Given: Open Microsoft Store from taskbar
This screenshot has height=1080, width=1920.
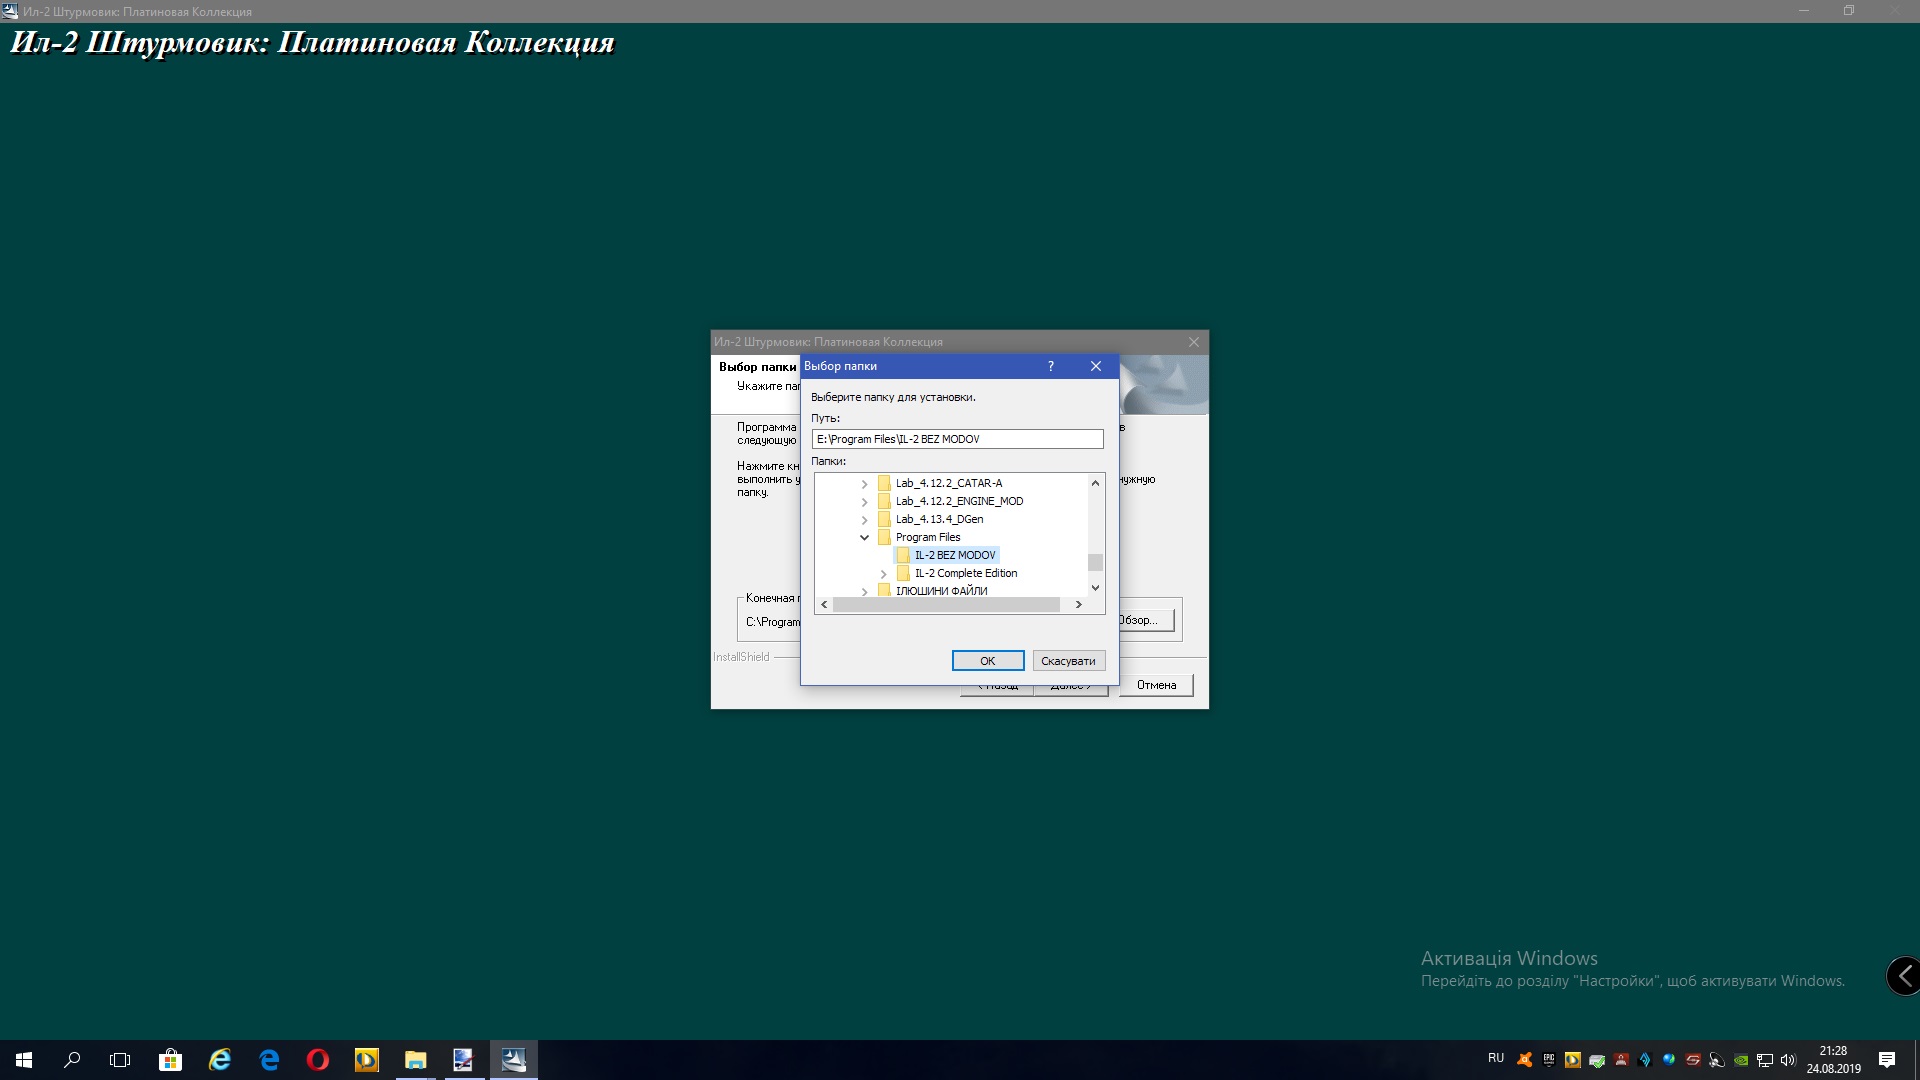Looking at the screenshot, I should click(170, 1060).
